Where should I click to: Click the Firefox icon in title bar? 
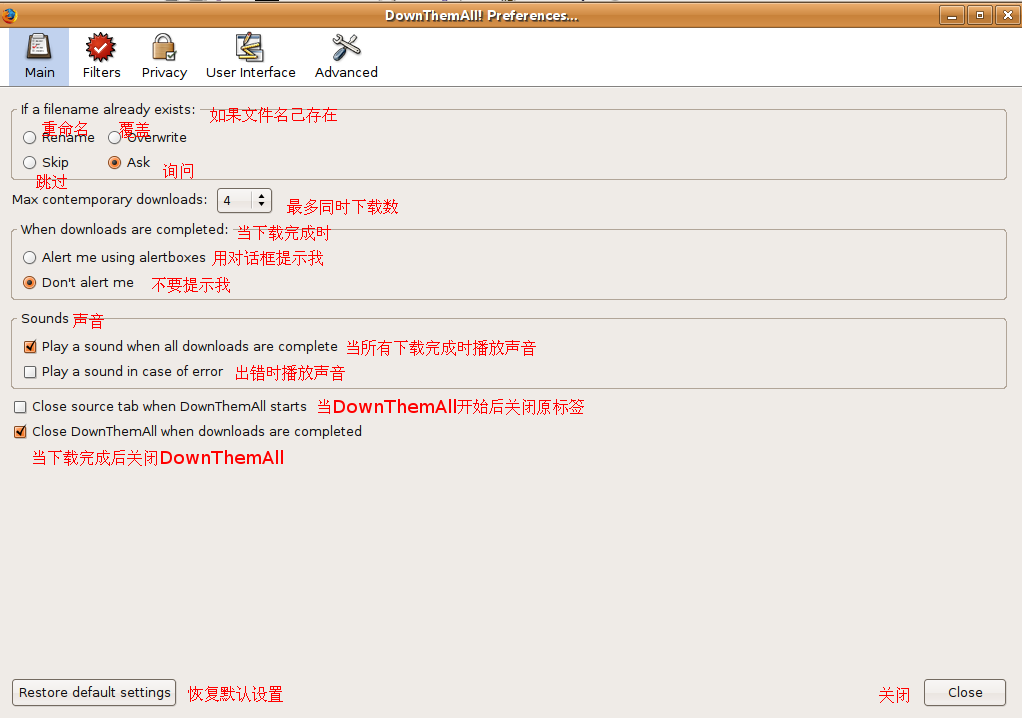(9, 15)
